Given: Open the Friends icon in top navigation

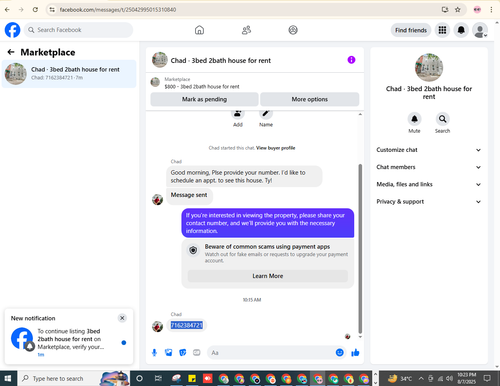Looking at the screenshot, I should click(x=246, y=30).
